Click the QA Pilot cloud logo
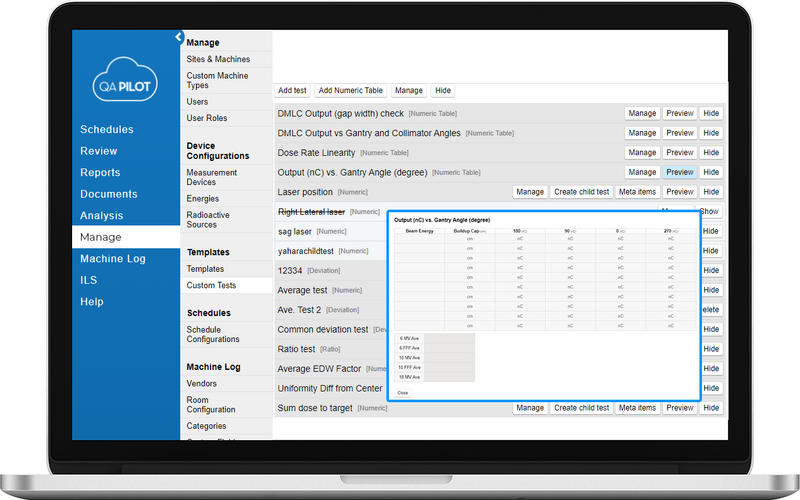The image size is (800, 500). [x=125, y=82]
